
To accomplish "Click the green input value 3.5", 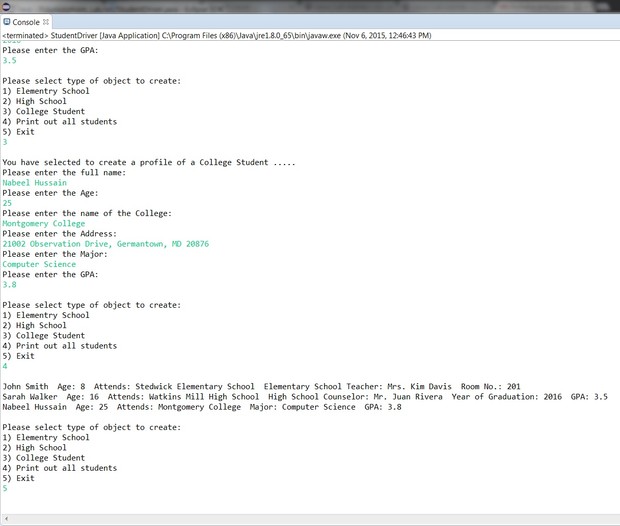I will click(9, 61).
